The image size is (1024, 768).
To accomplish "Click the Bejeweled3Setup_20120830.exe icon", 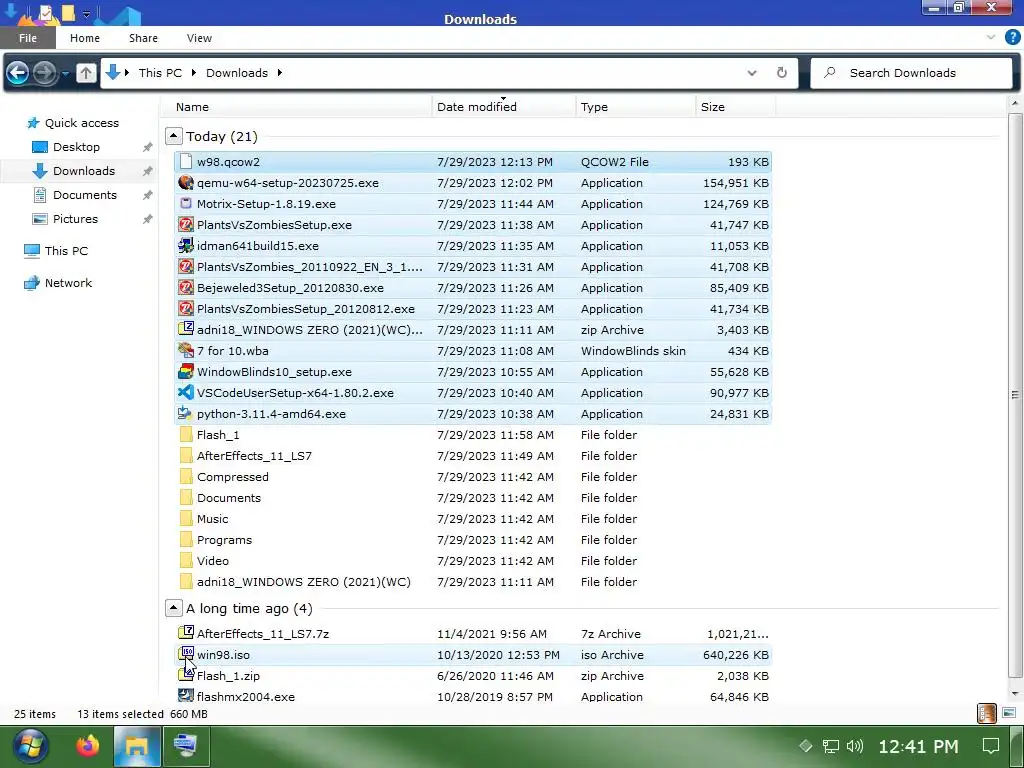I will (x=185, y=287).
